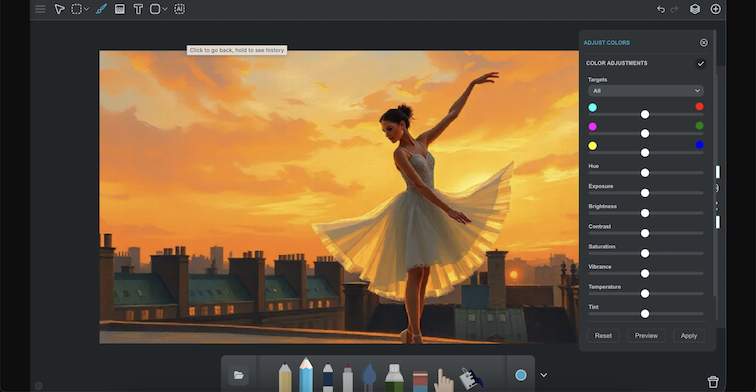Close the Adjust Colors panel
Screen dimensions: 756x392
click(x=704, y=43)
